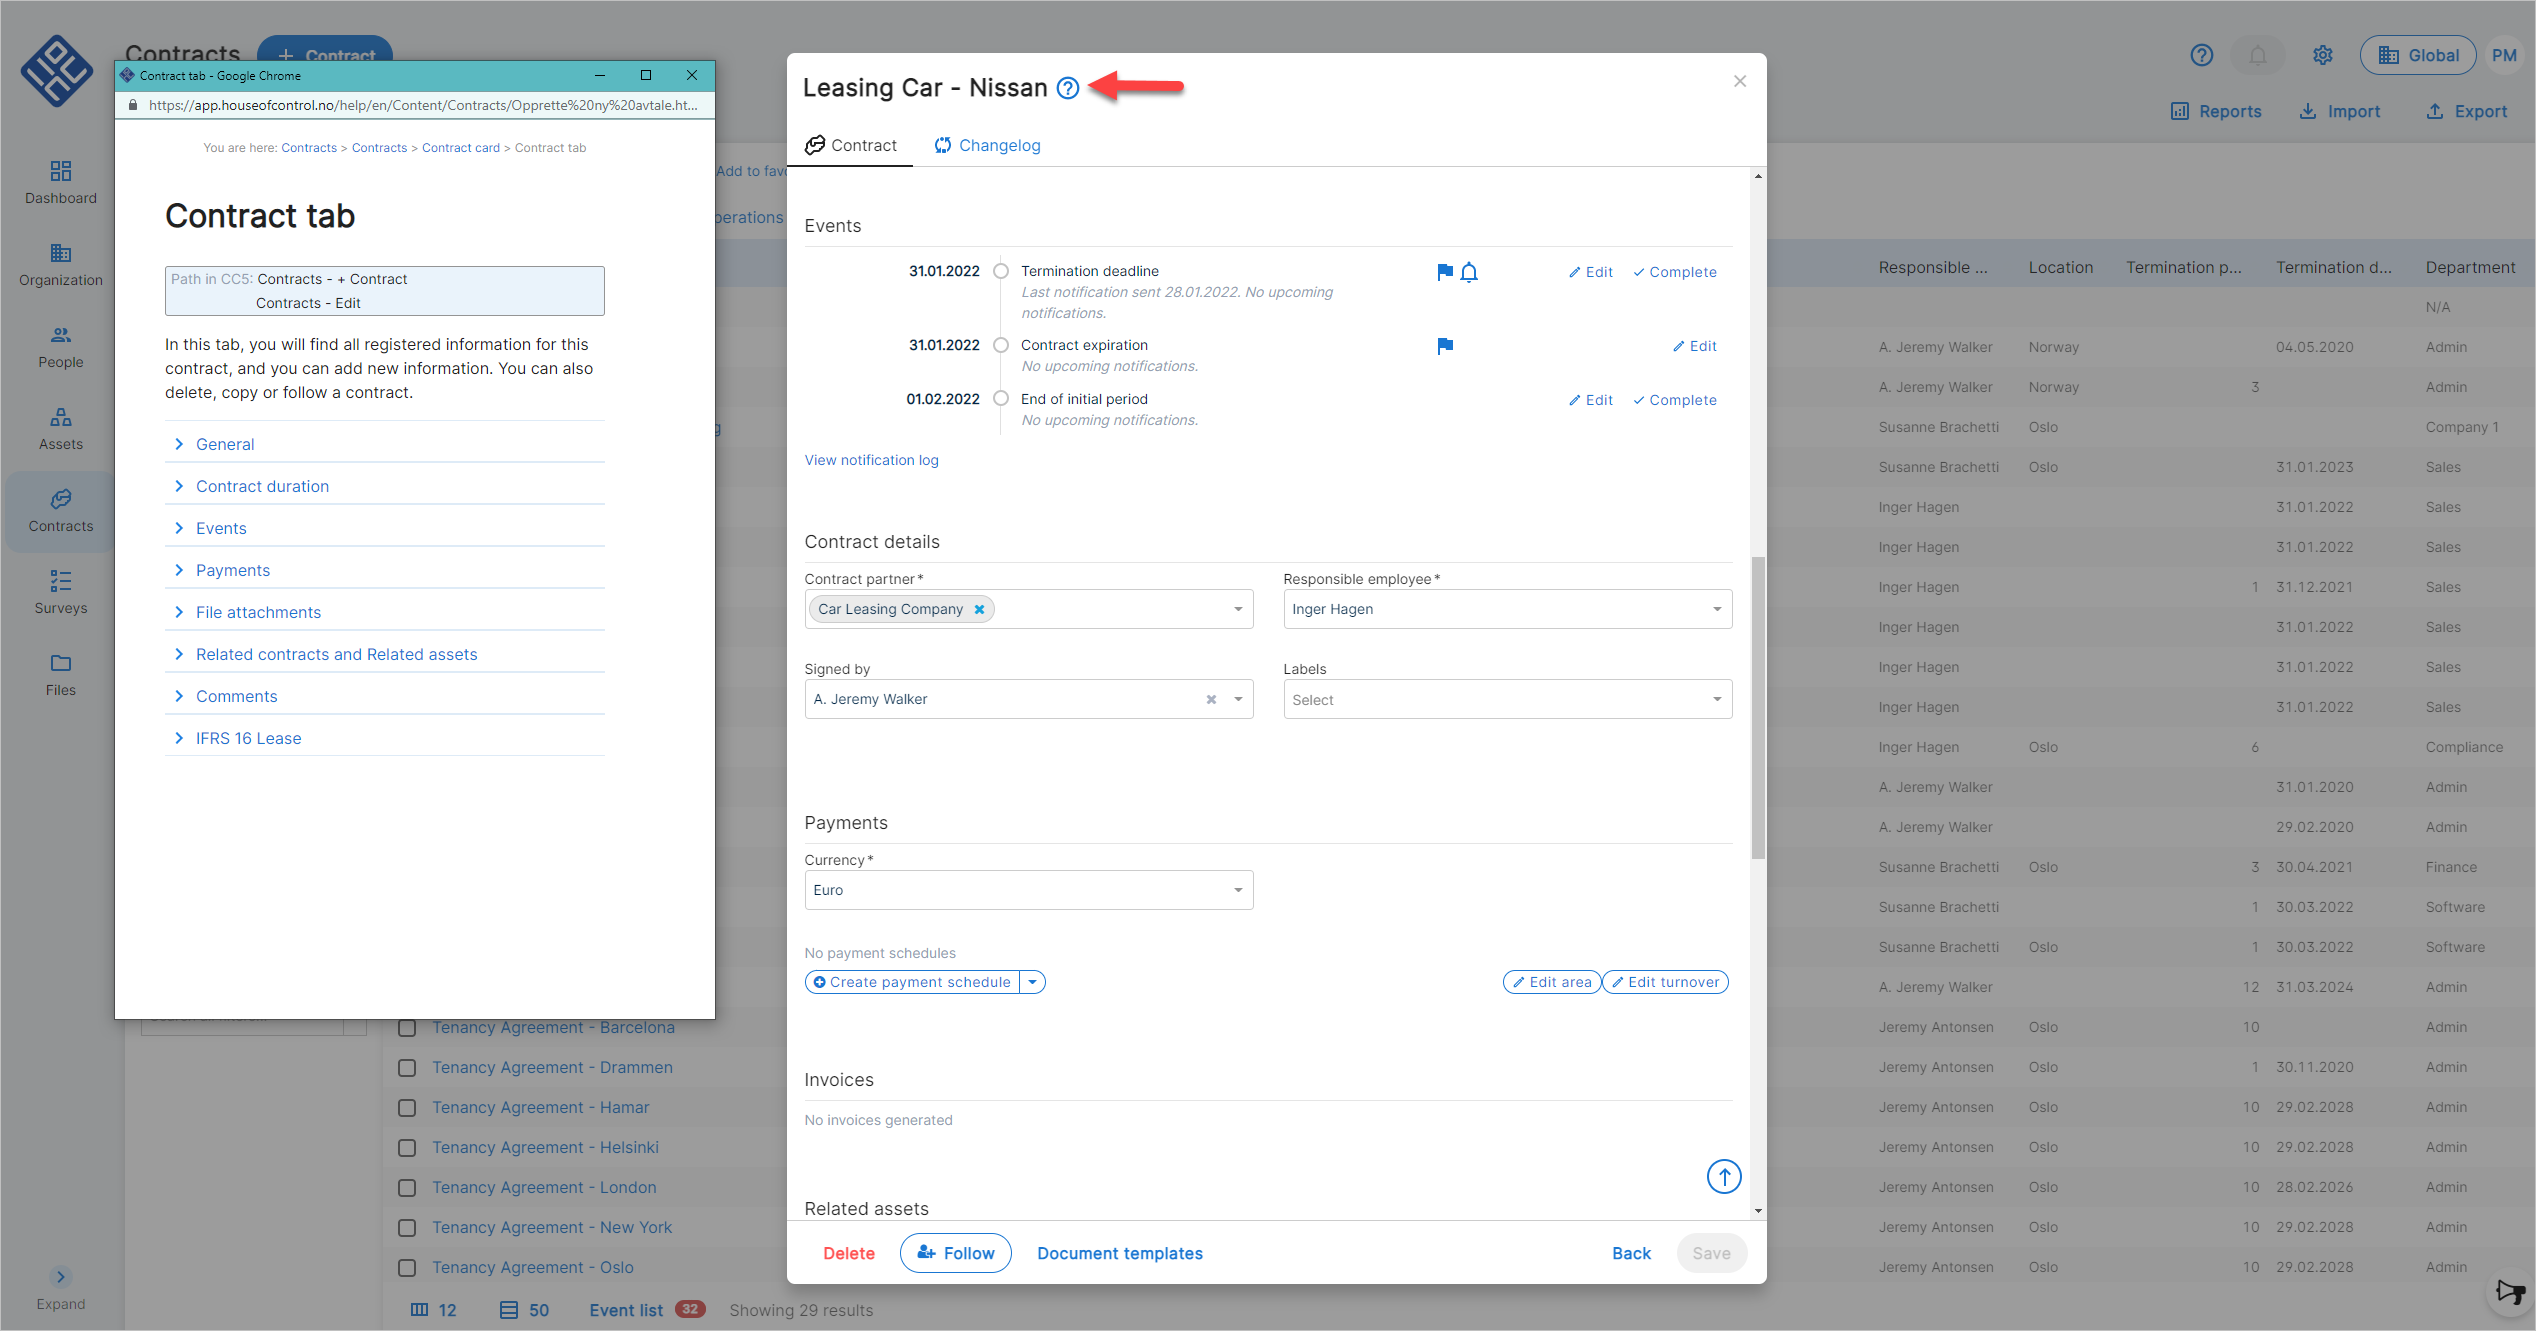This screenshot has height=1331, width=2536.
Task: Click Delete at dialog bottom
Action: pyautogui.click(x=849, y=1253)
